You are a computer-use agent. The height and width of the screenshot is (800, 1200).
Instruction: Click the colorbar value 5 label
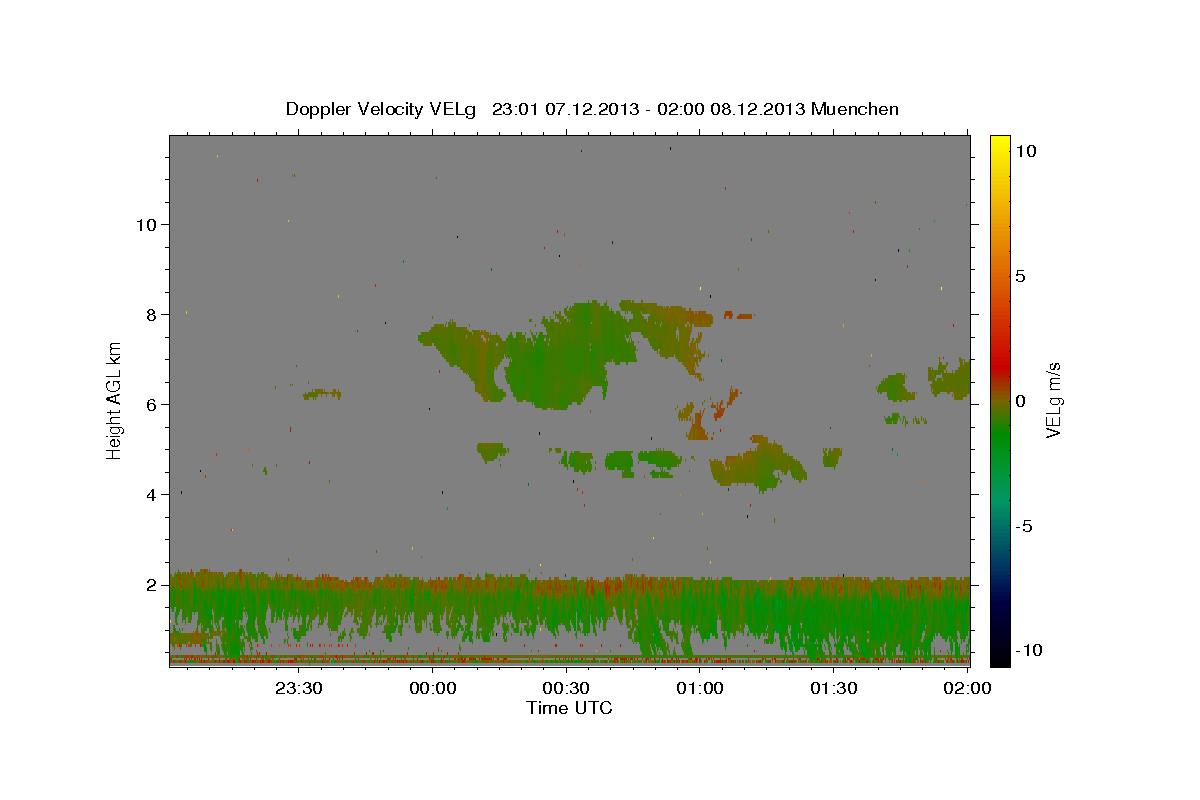coord(1020,276)
